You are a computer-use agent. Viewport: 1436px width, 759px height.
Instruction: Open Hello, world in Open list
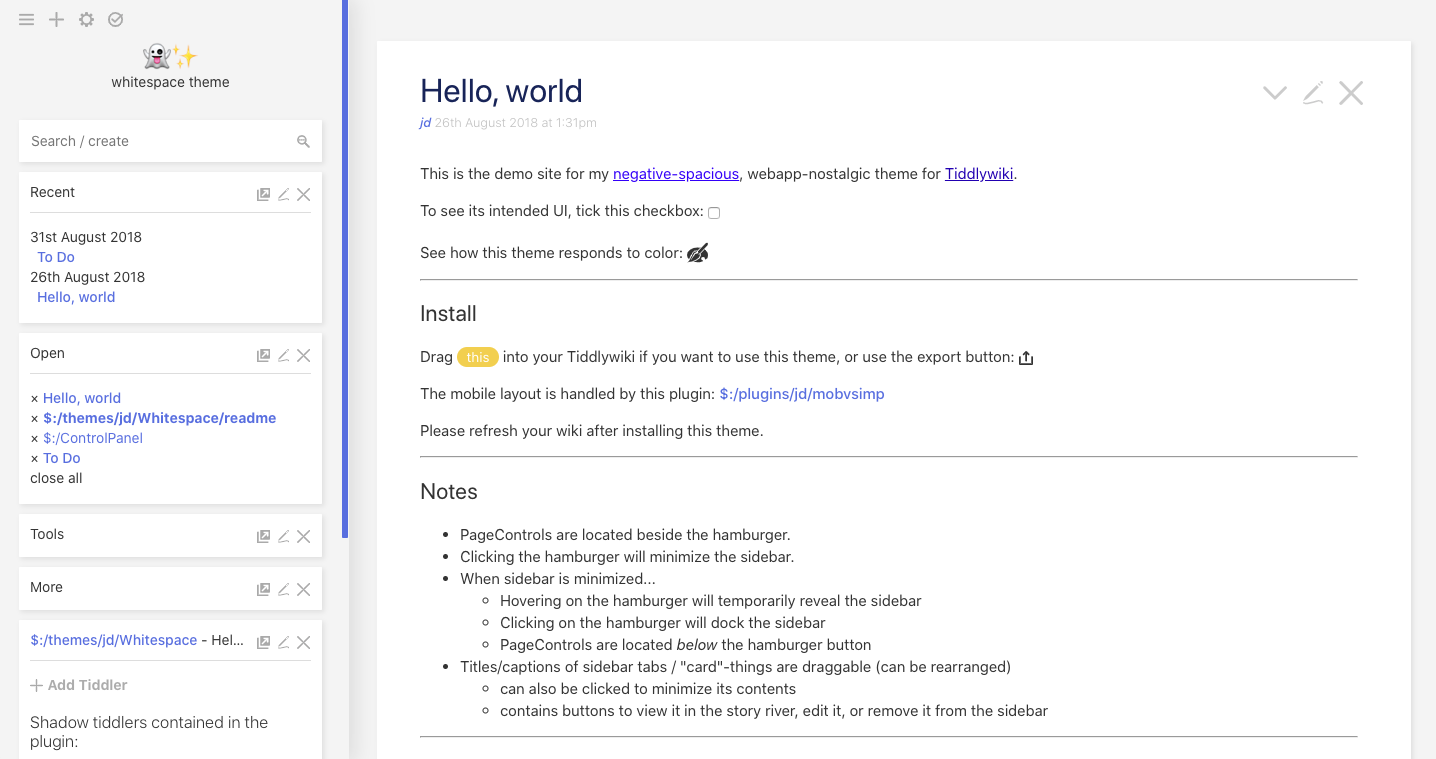(82, 398)
